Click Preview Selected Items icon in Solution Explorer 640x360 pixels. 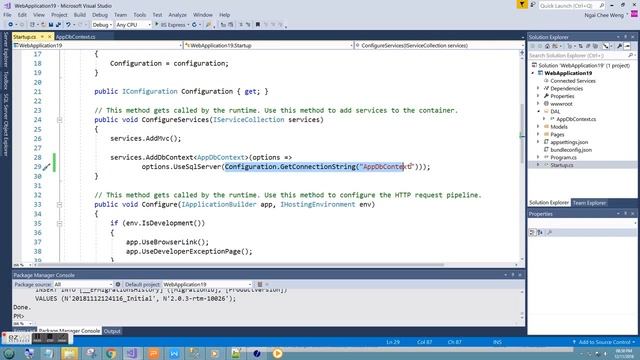point(628,46)
